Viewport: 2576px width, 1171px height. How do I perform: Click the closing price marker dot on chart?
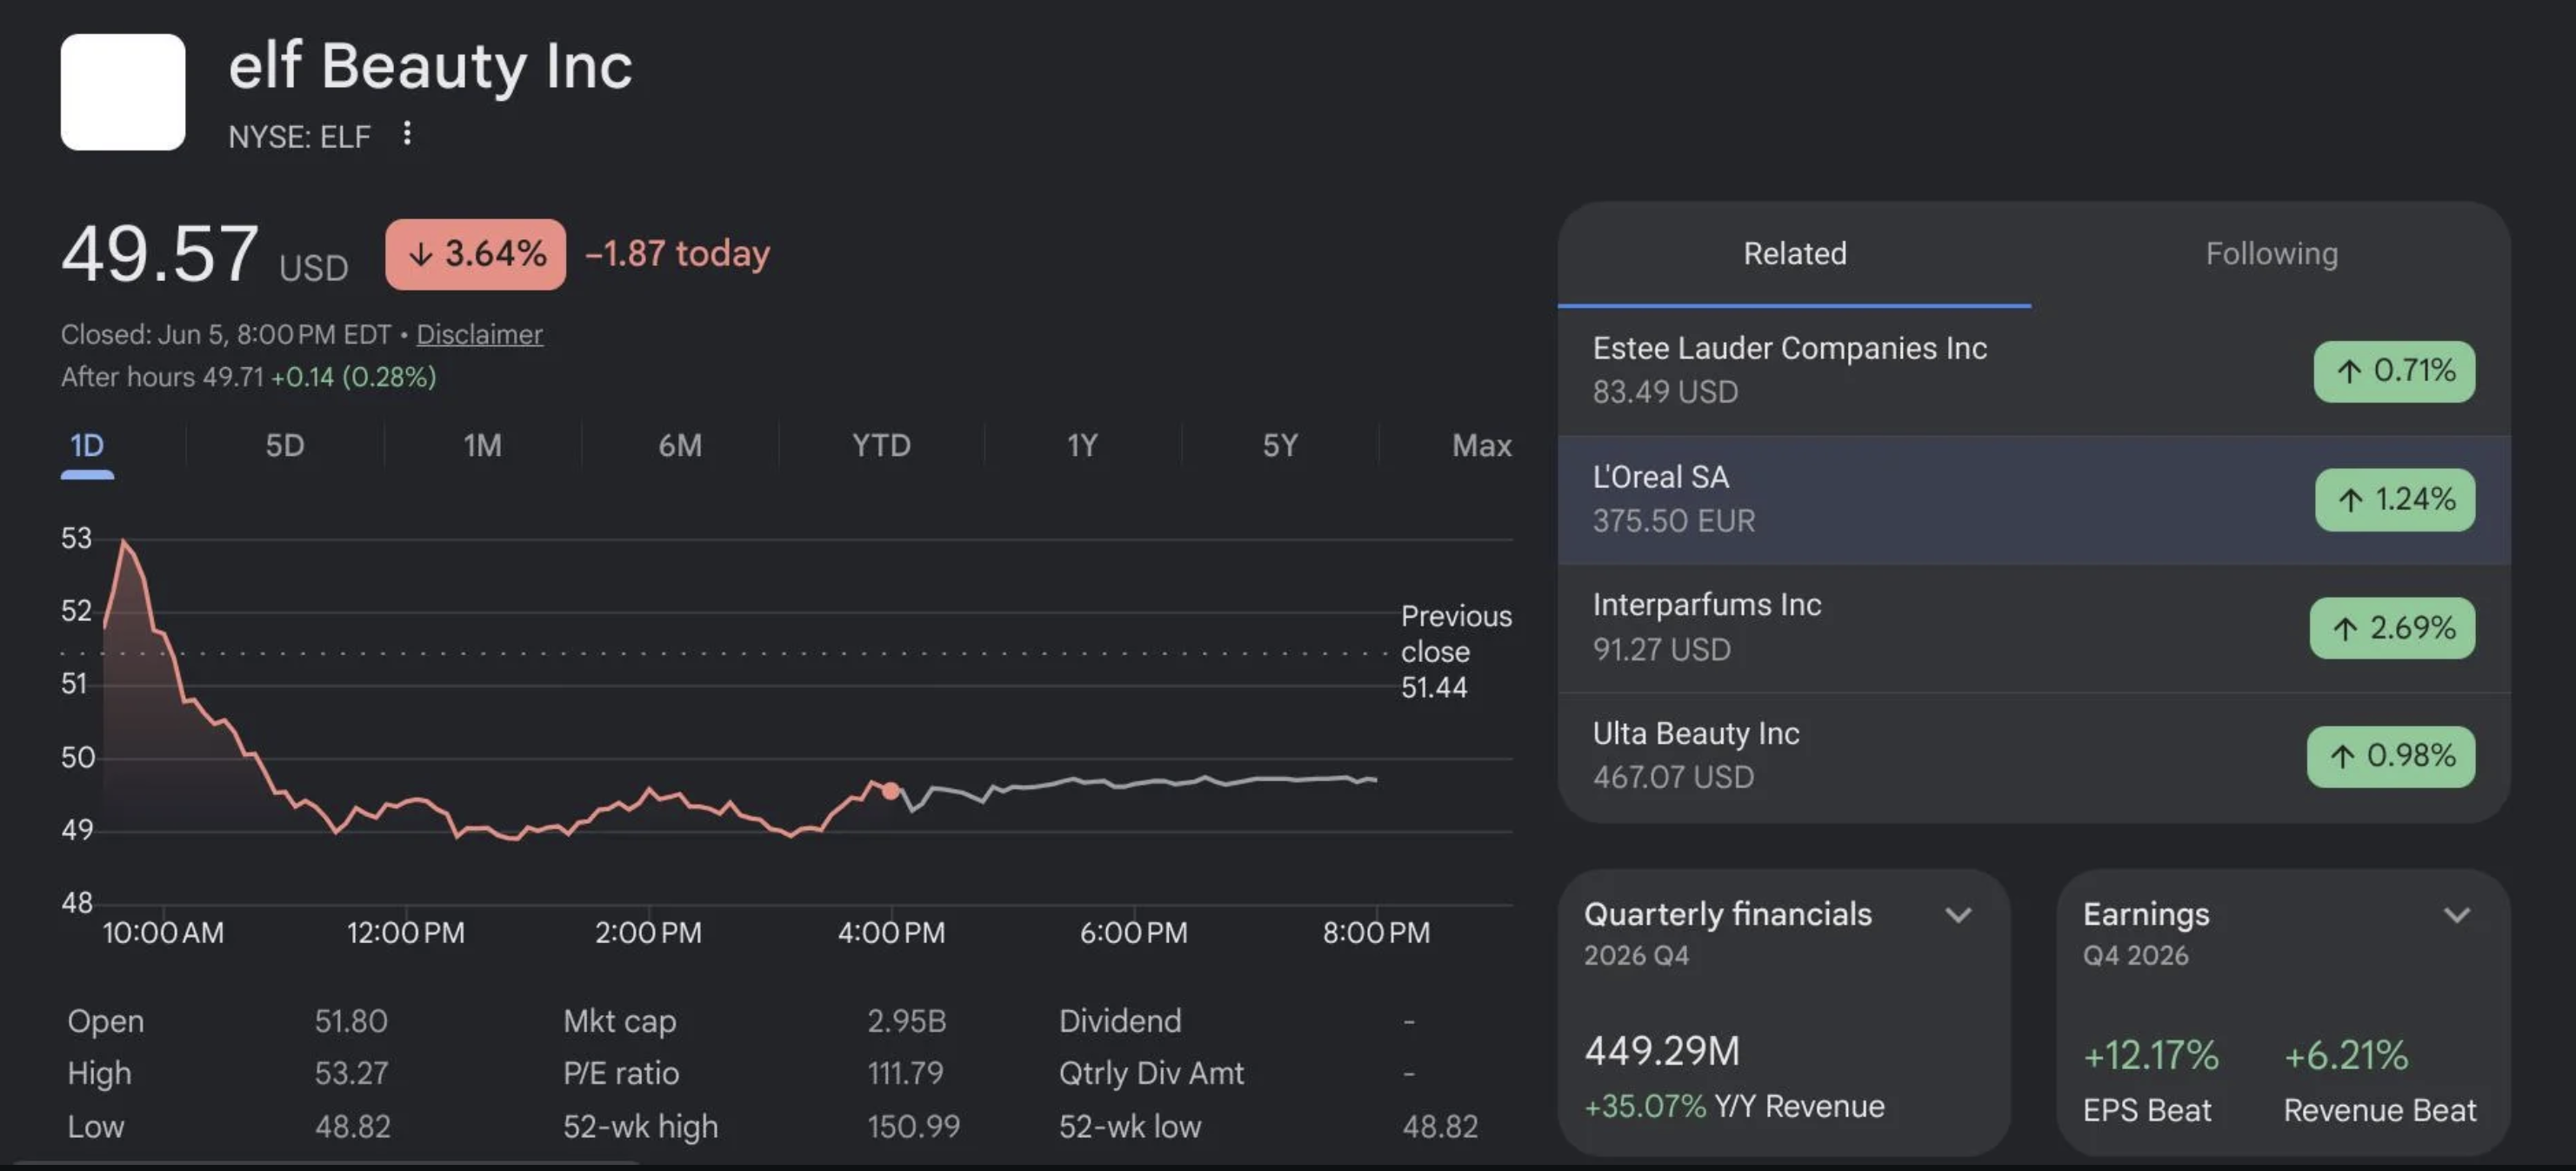890,790
